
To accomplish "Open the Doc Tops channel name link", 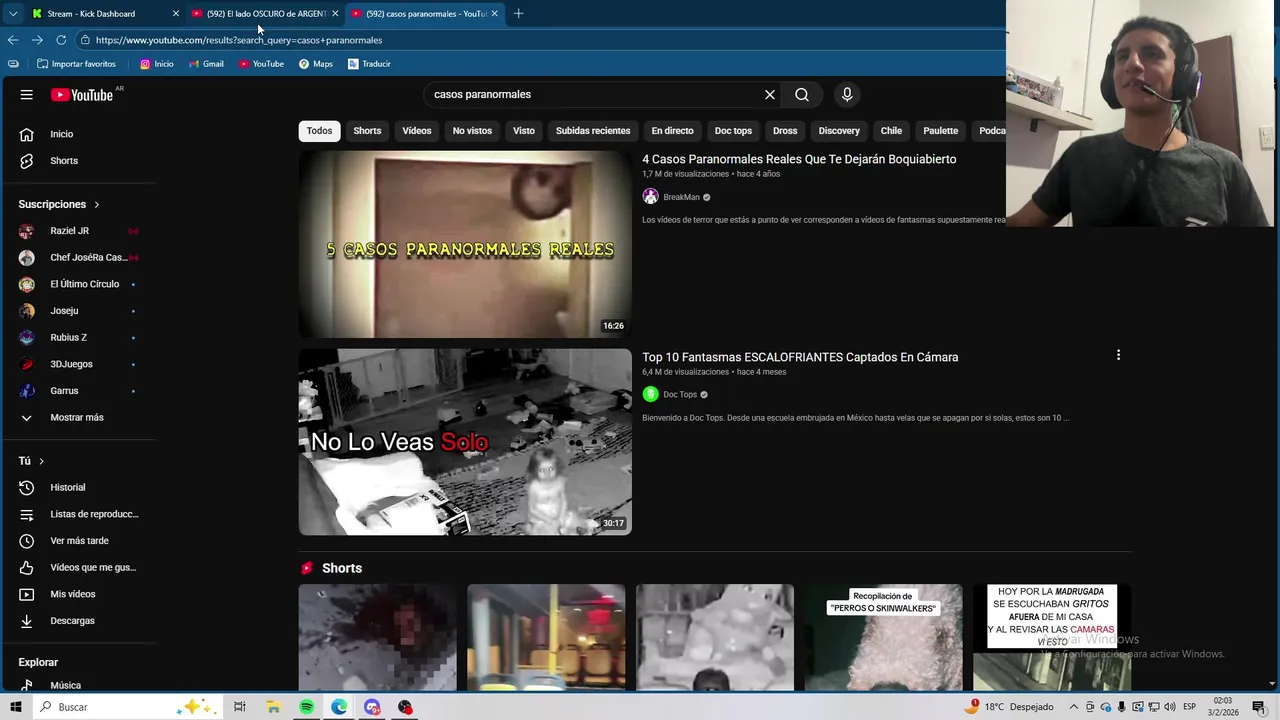I will click(x=680, y=394).
